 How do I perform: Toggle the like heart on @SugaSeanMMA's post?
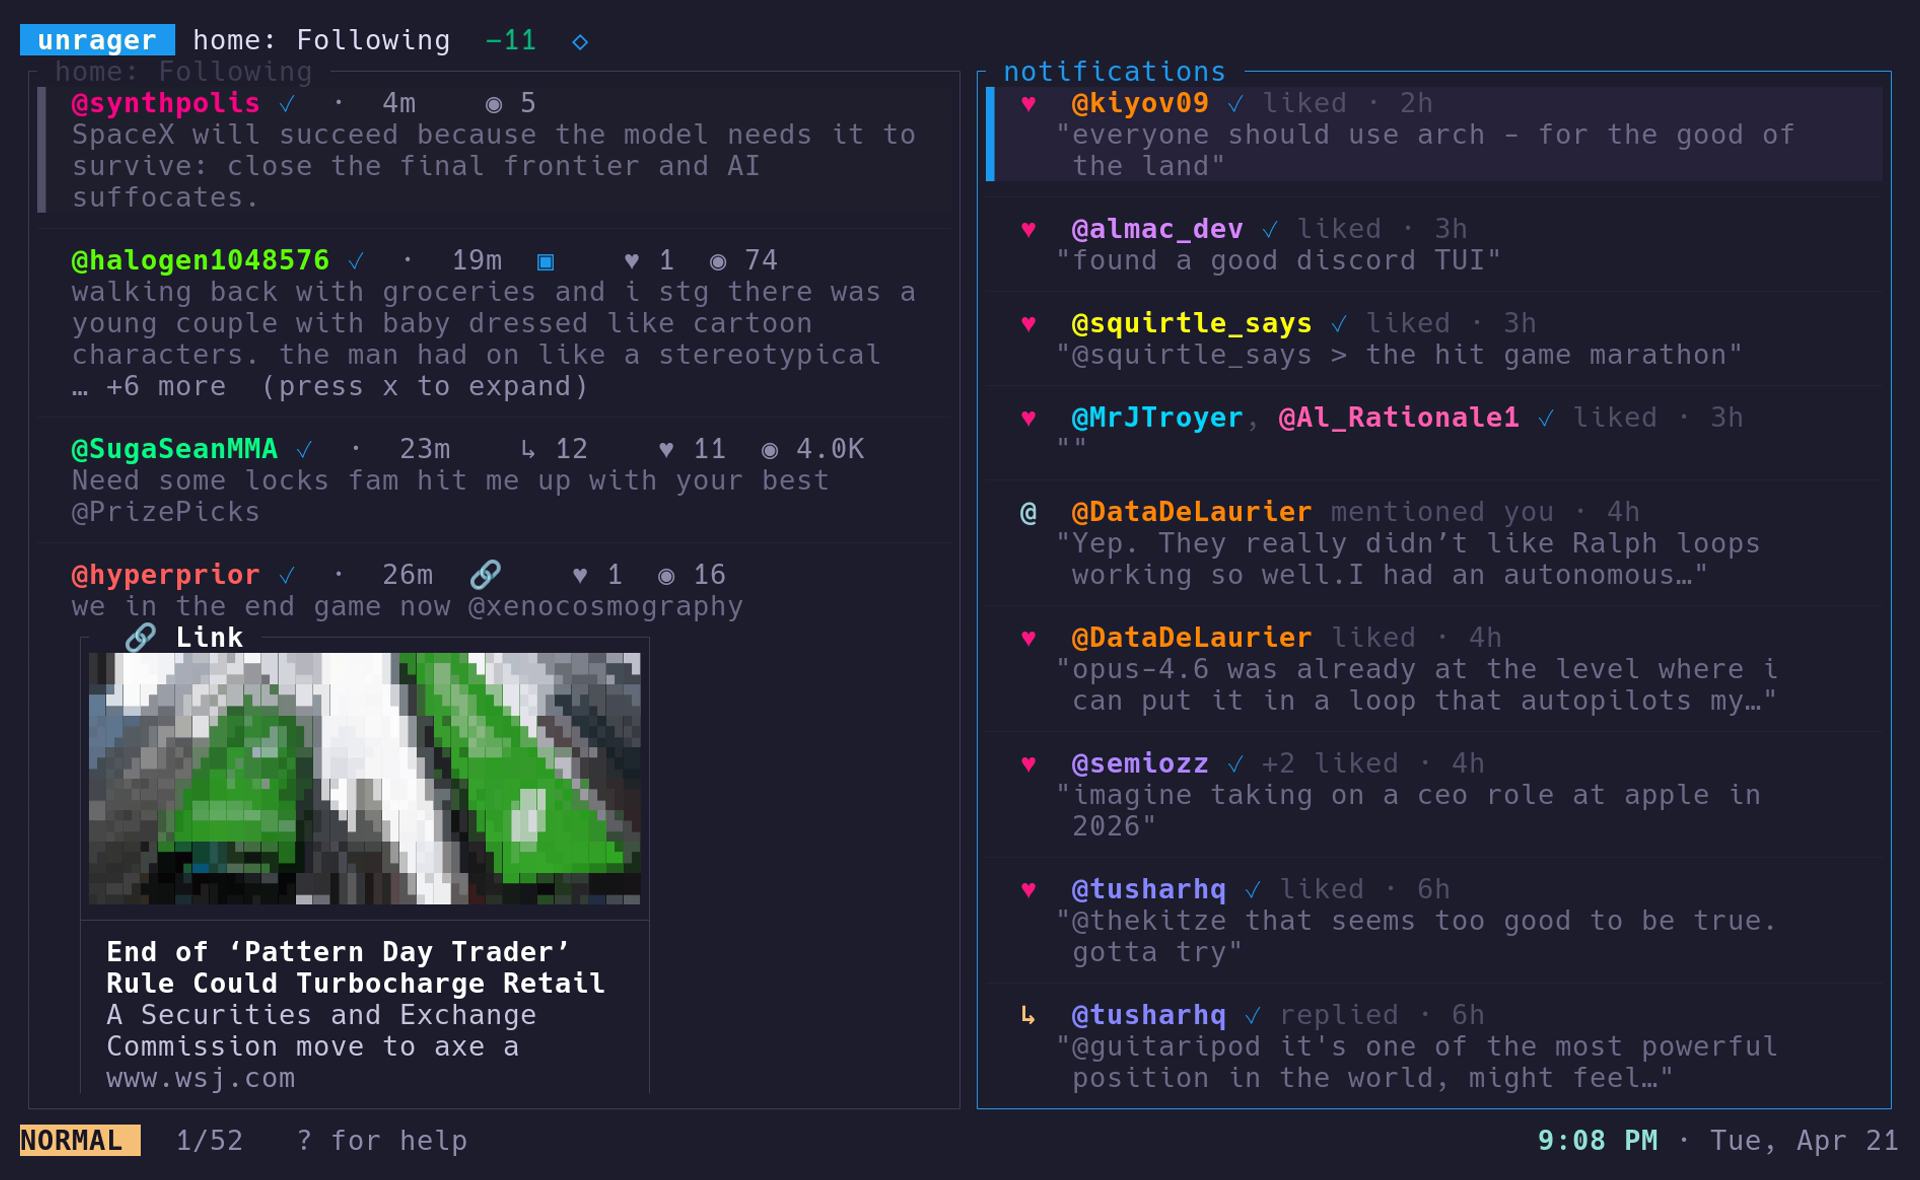tap(666, 449)
